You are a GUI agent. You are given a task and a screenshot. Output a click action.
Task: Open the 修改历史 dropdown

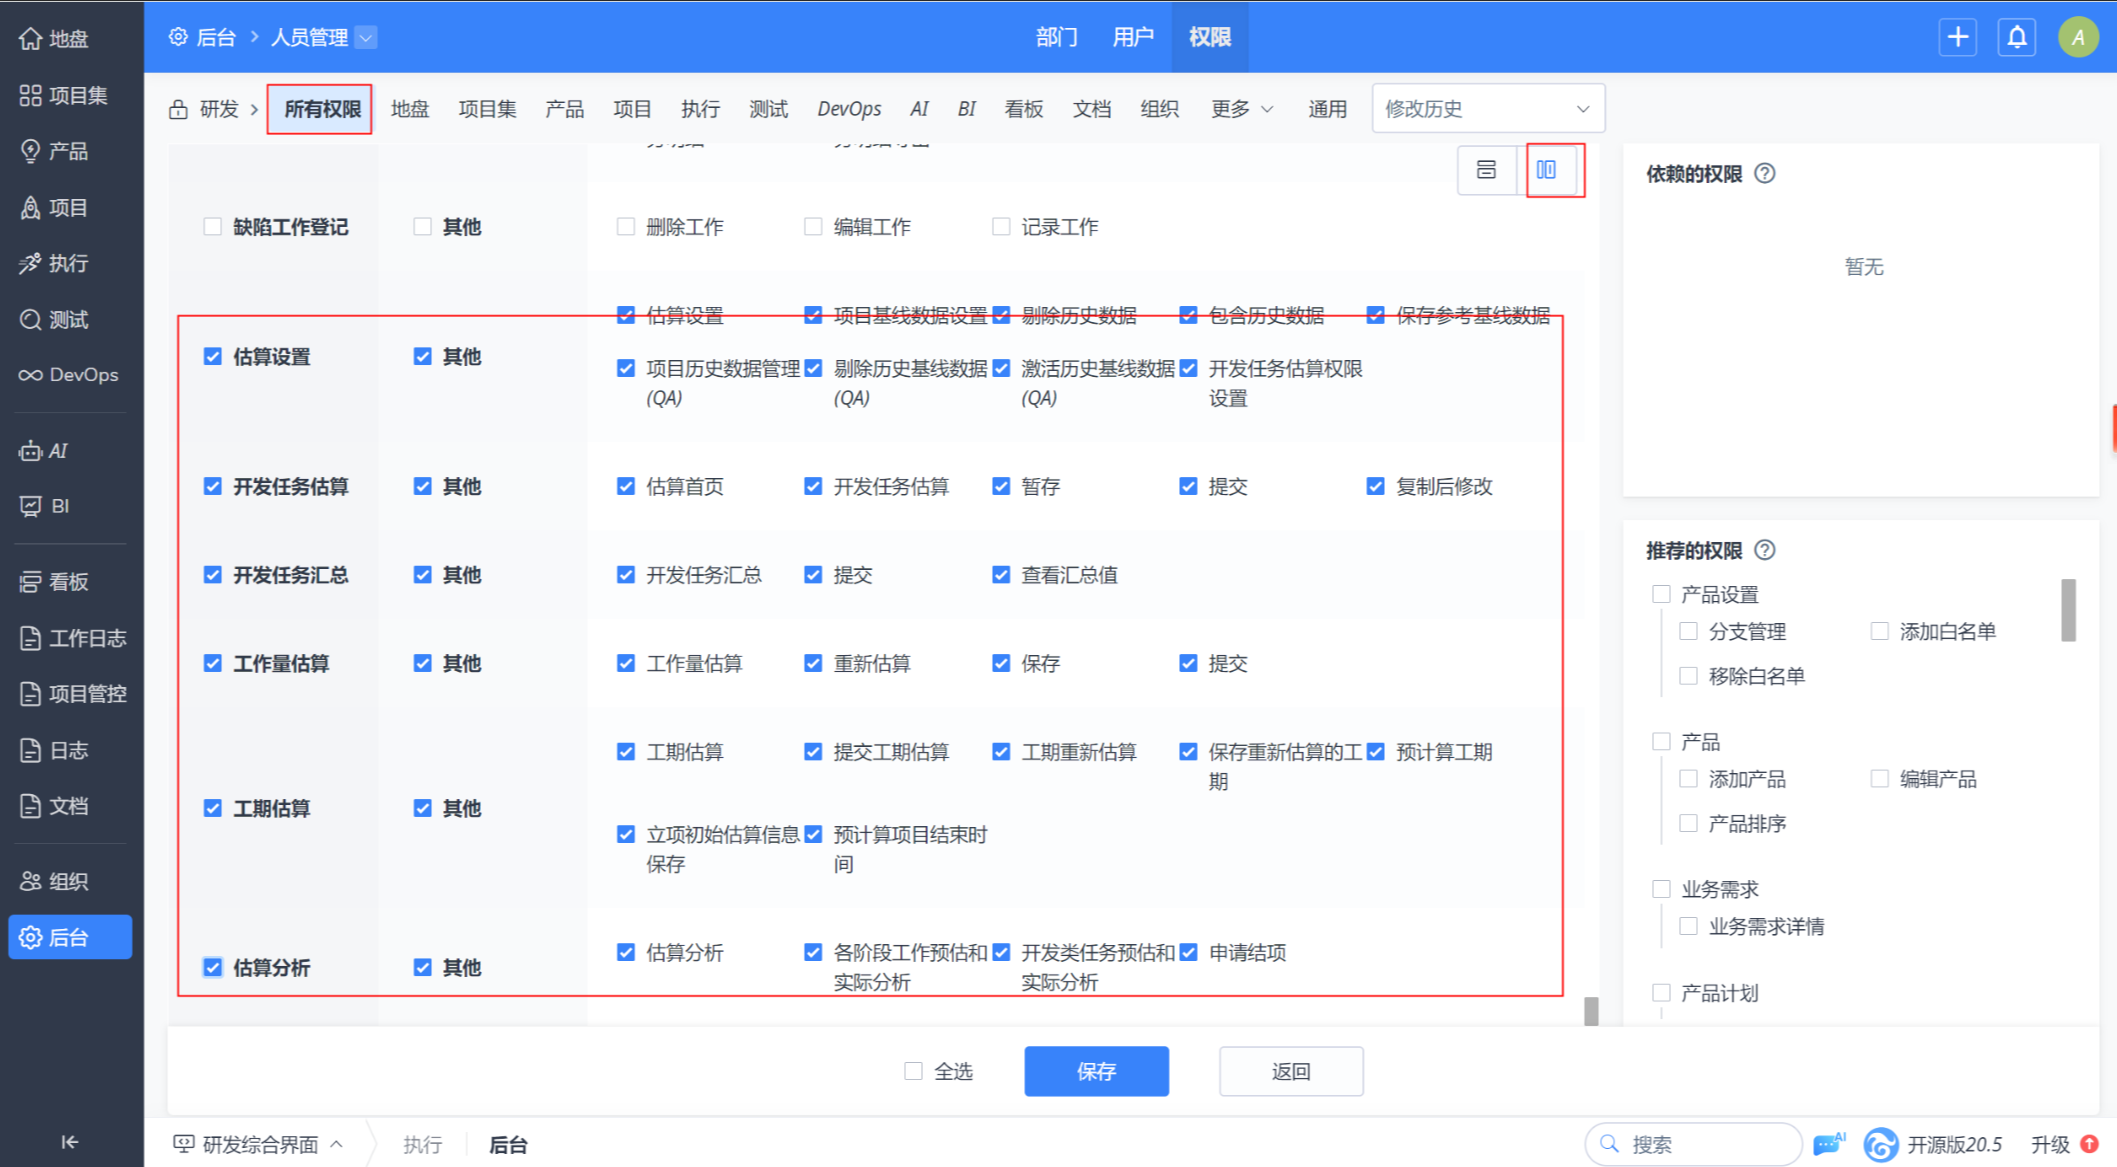[x=1487, y=109]
